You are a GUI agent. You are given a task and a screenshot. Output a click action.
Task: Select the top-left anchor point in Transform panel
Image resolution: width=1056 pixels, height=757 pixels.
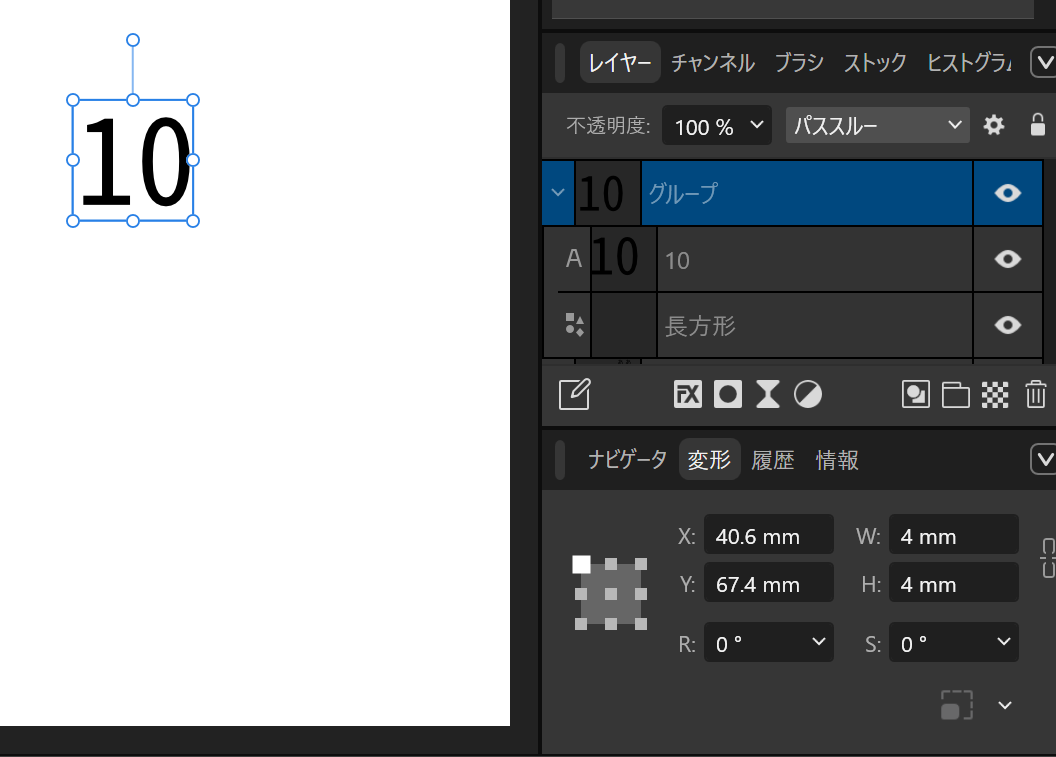click(581, 564)
